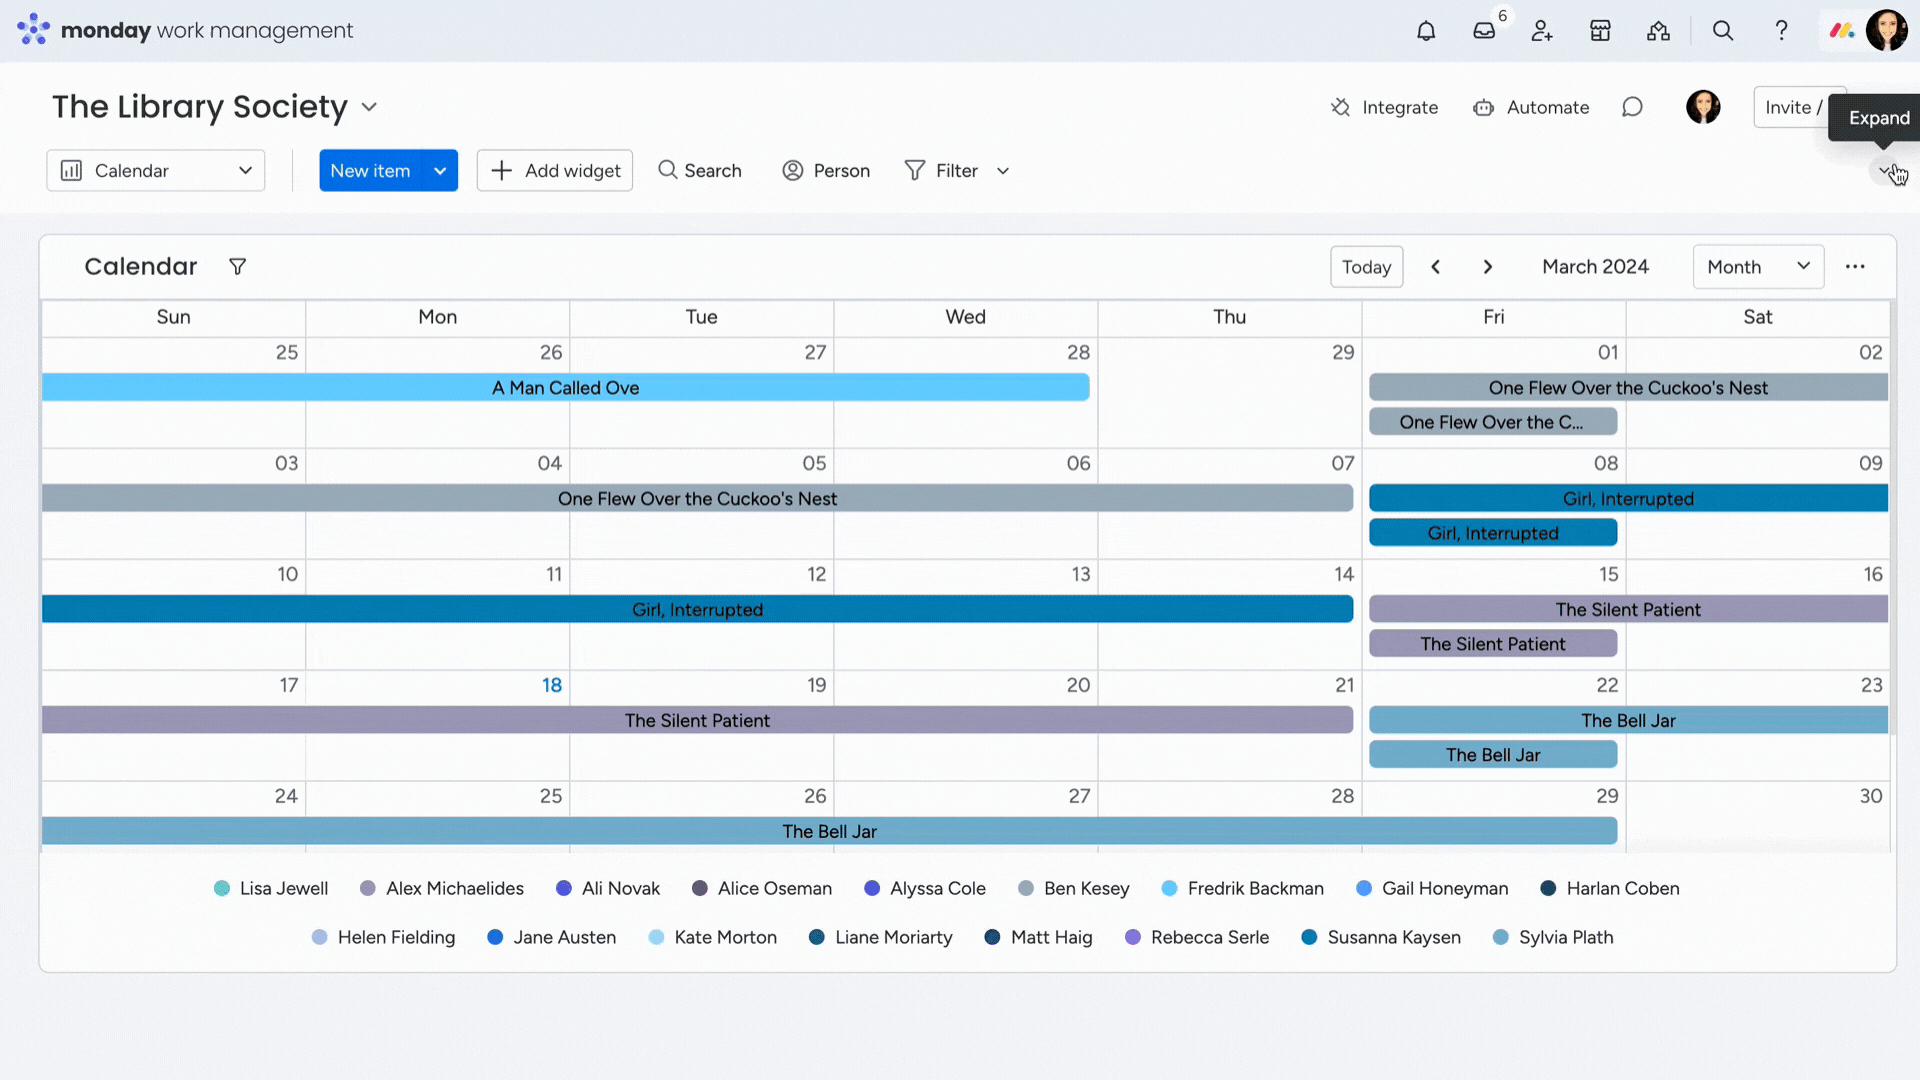Click the calendar filter icon
The image size is (1920, 1080).
click(x=237, y=266)
